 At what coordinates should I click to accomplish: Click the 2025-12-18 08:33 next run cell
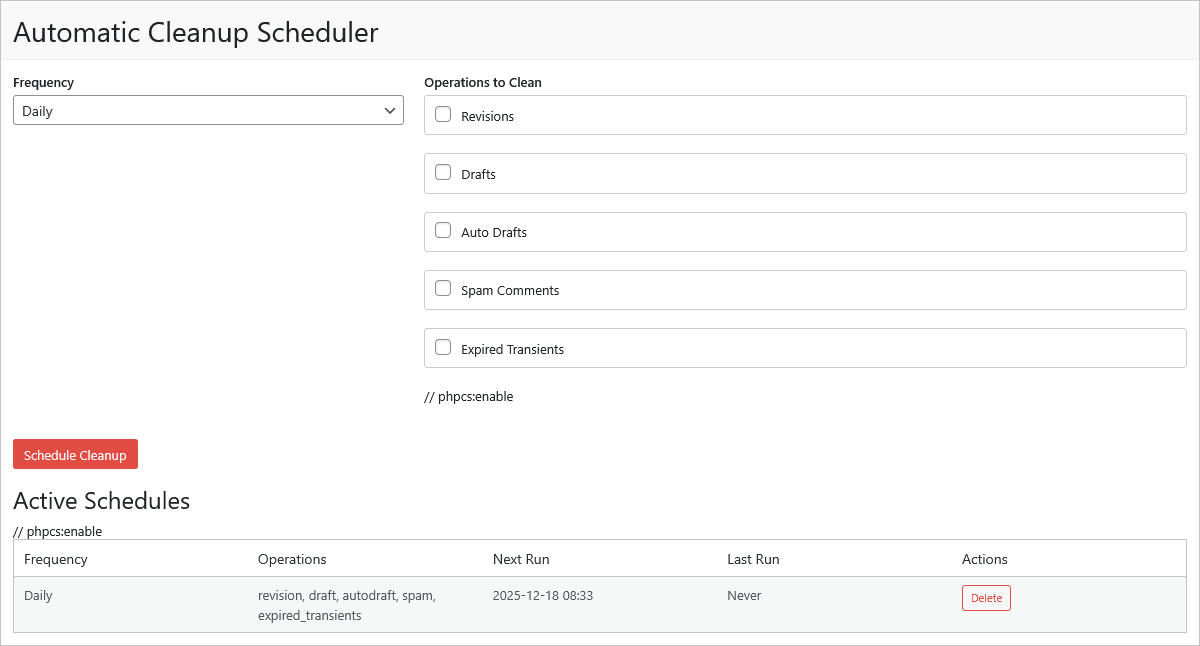[x=542, y=596]
